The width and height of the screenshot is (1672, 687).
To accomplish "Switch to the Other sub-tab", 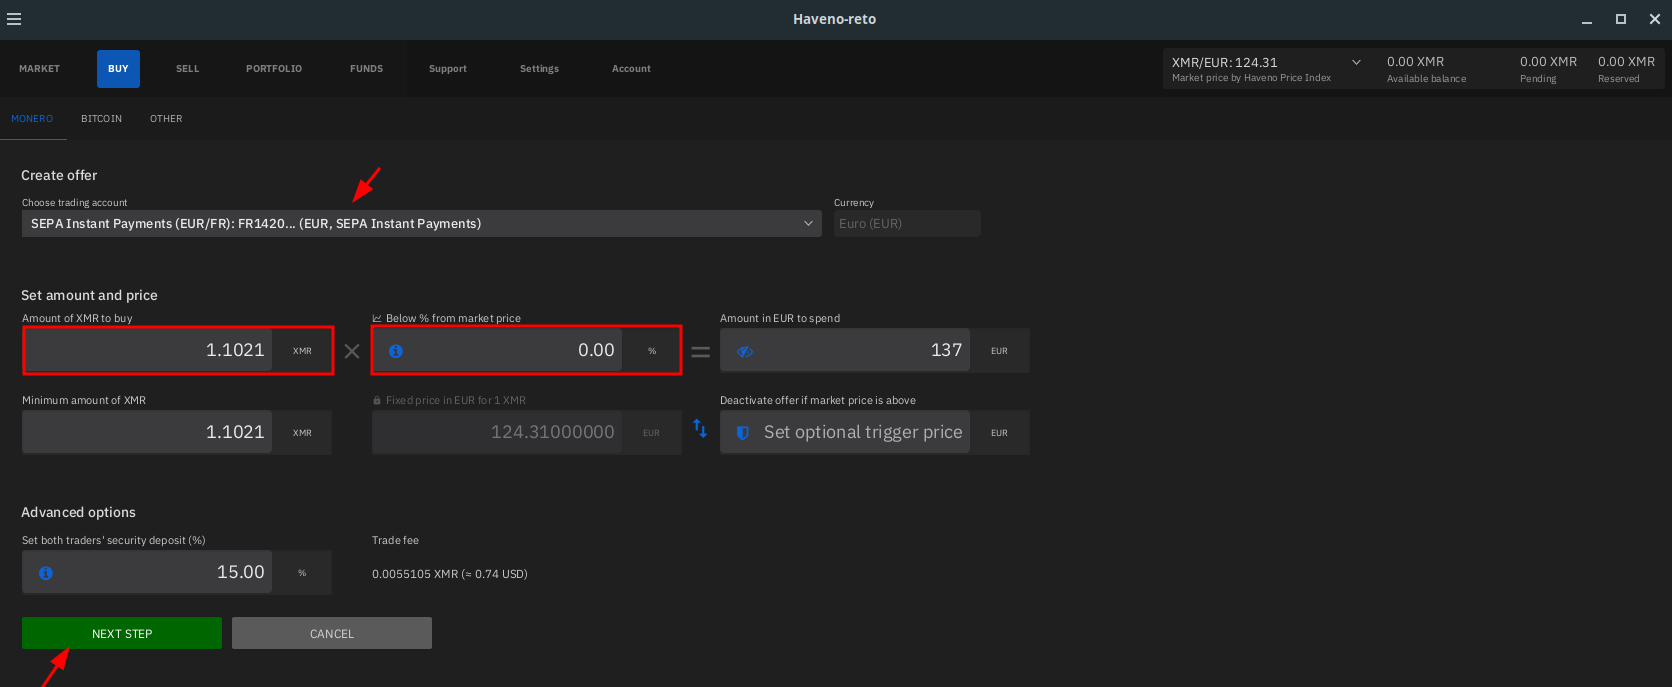I will [x=166, y=119].
